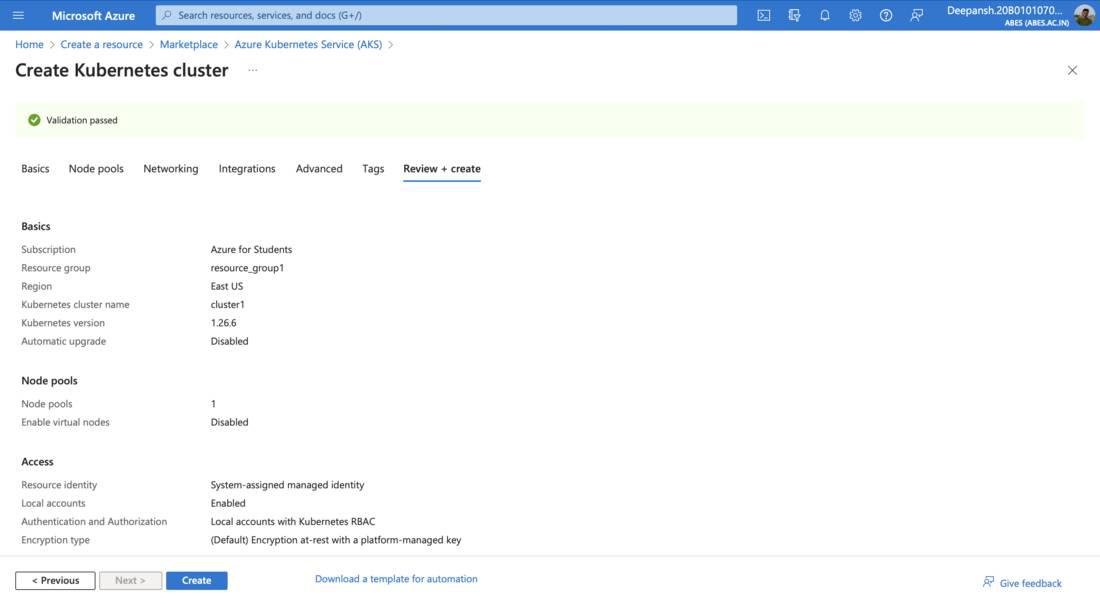Image resolution: width=1100 pixels, height=606 pixels.
Task: Click Local accounts with Kubernetes RBAC value
Action: 293,521
